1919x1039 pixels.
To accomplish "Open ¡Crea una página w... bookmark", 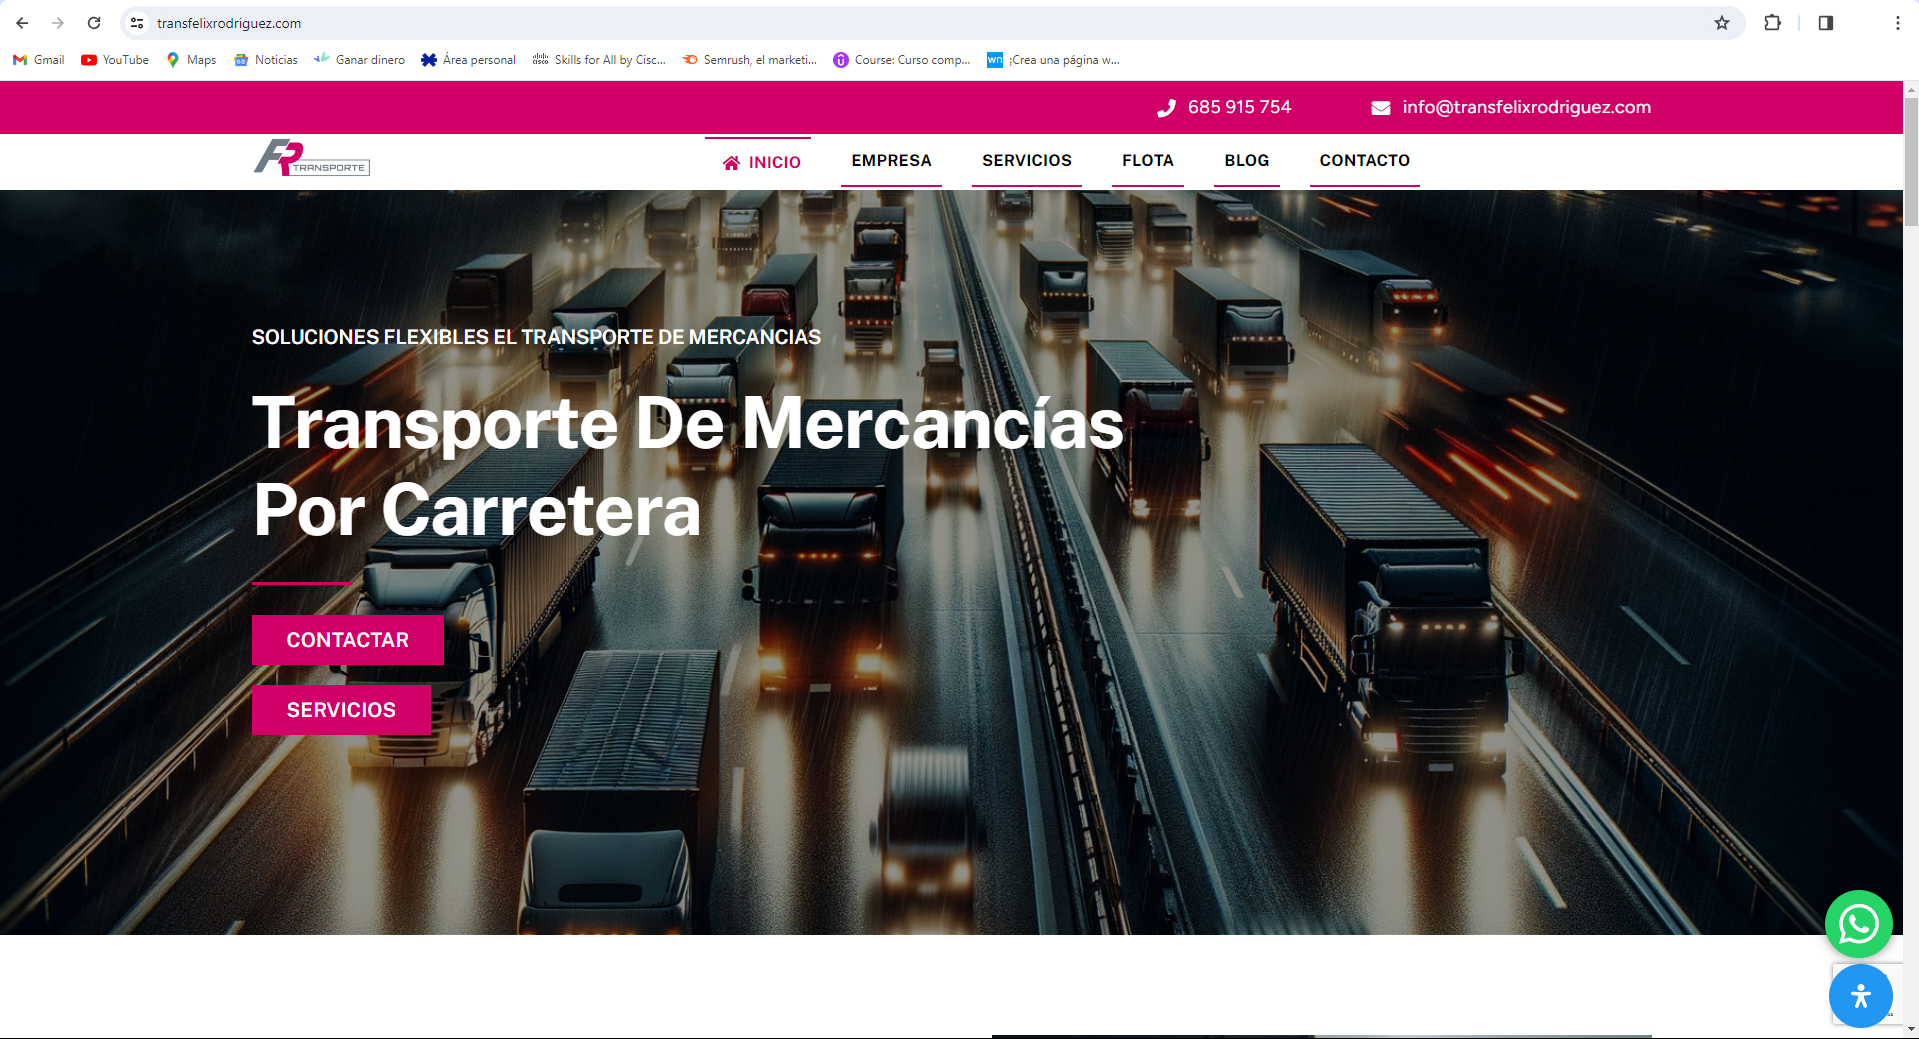I will tap(1054, 60).
